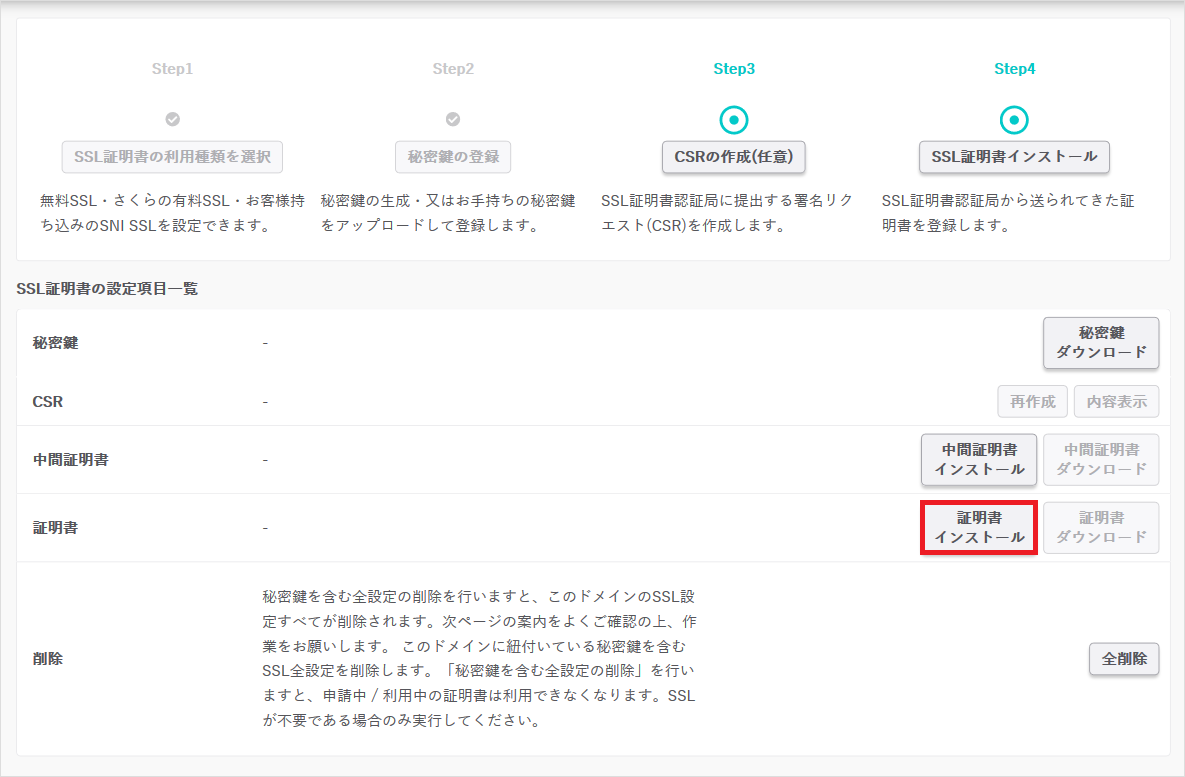Switch to the SSL証明書インストール step
This screenshot has height=777, width=1185.
1014,156
